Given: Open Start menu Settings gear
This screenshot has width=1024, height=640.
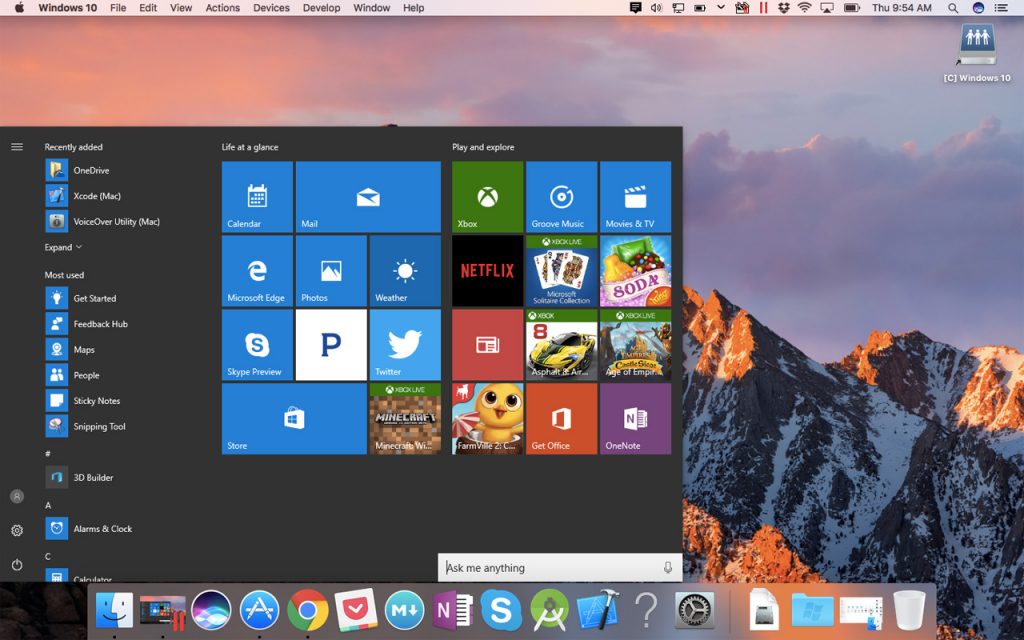Looking at the screenshot, I should coord(17,530).
